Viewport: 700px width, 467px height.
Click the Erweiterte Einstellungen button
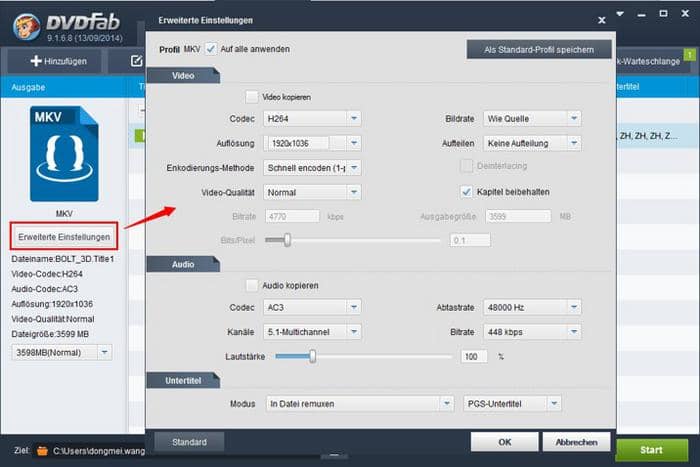[64, 237]
